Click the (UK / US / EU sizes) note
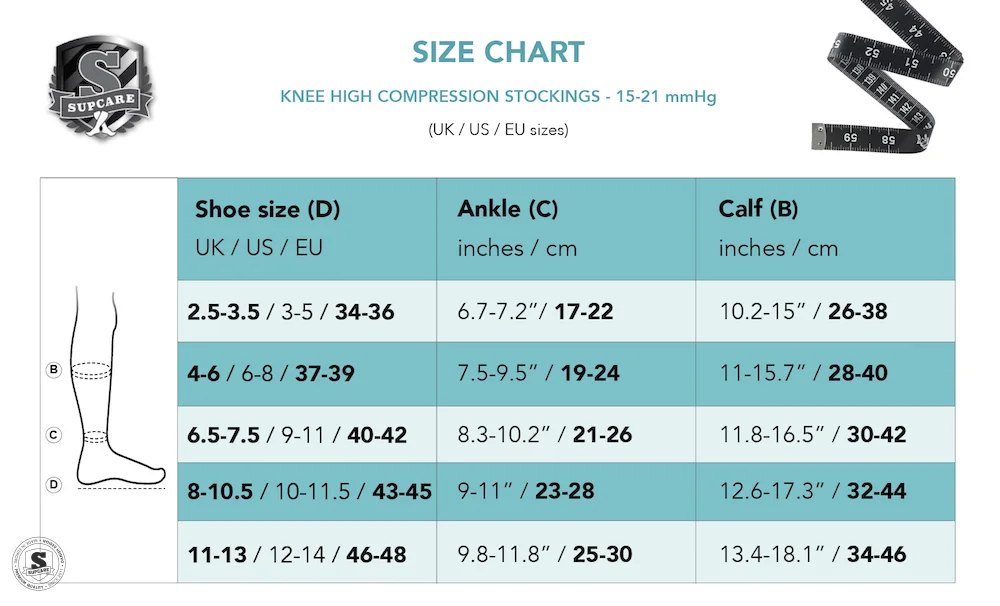Viewport: 1000px width, 606px height. coord(498,130)
